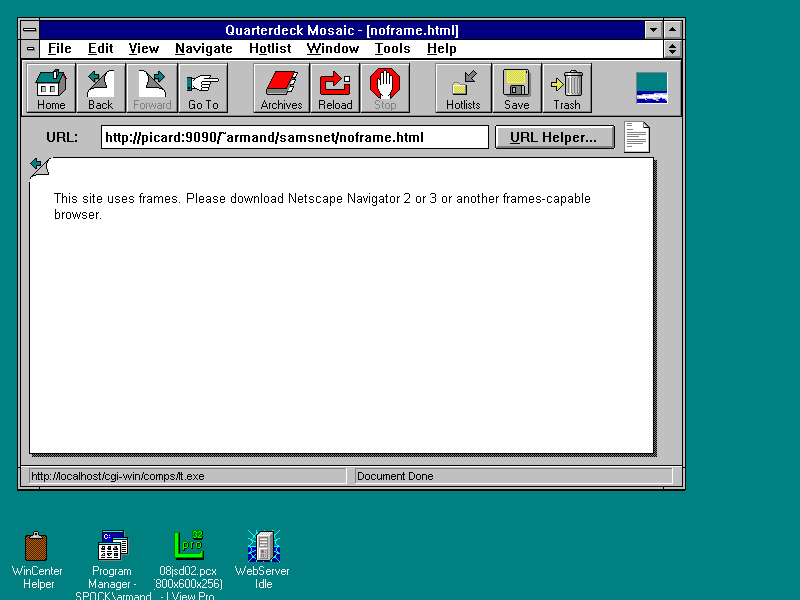Open the Go To toolbar button

point(203,88)
